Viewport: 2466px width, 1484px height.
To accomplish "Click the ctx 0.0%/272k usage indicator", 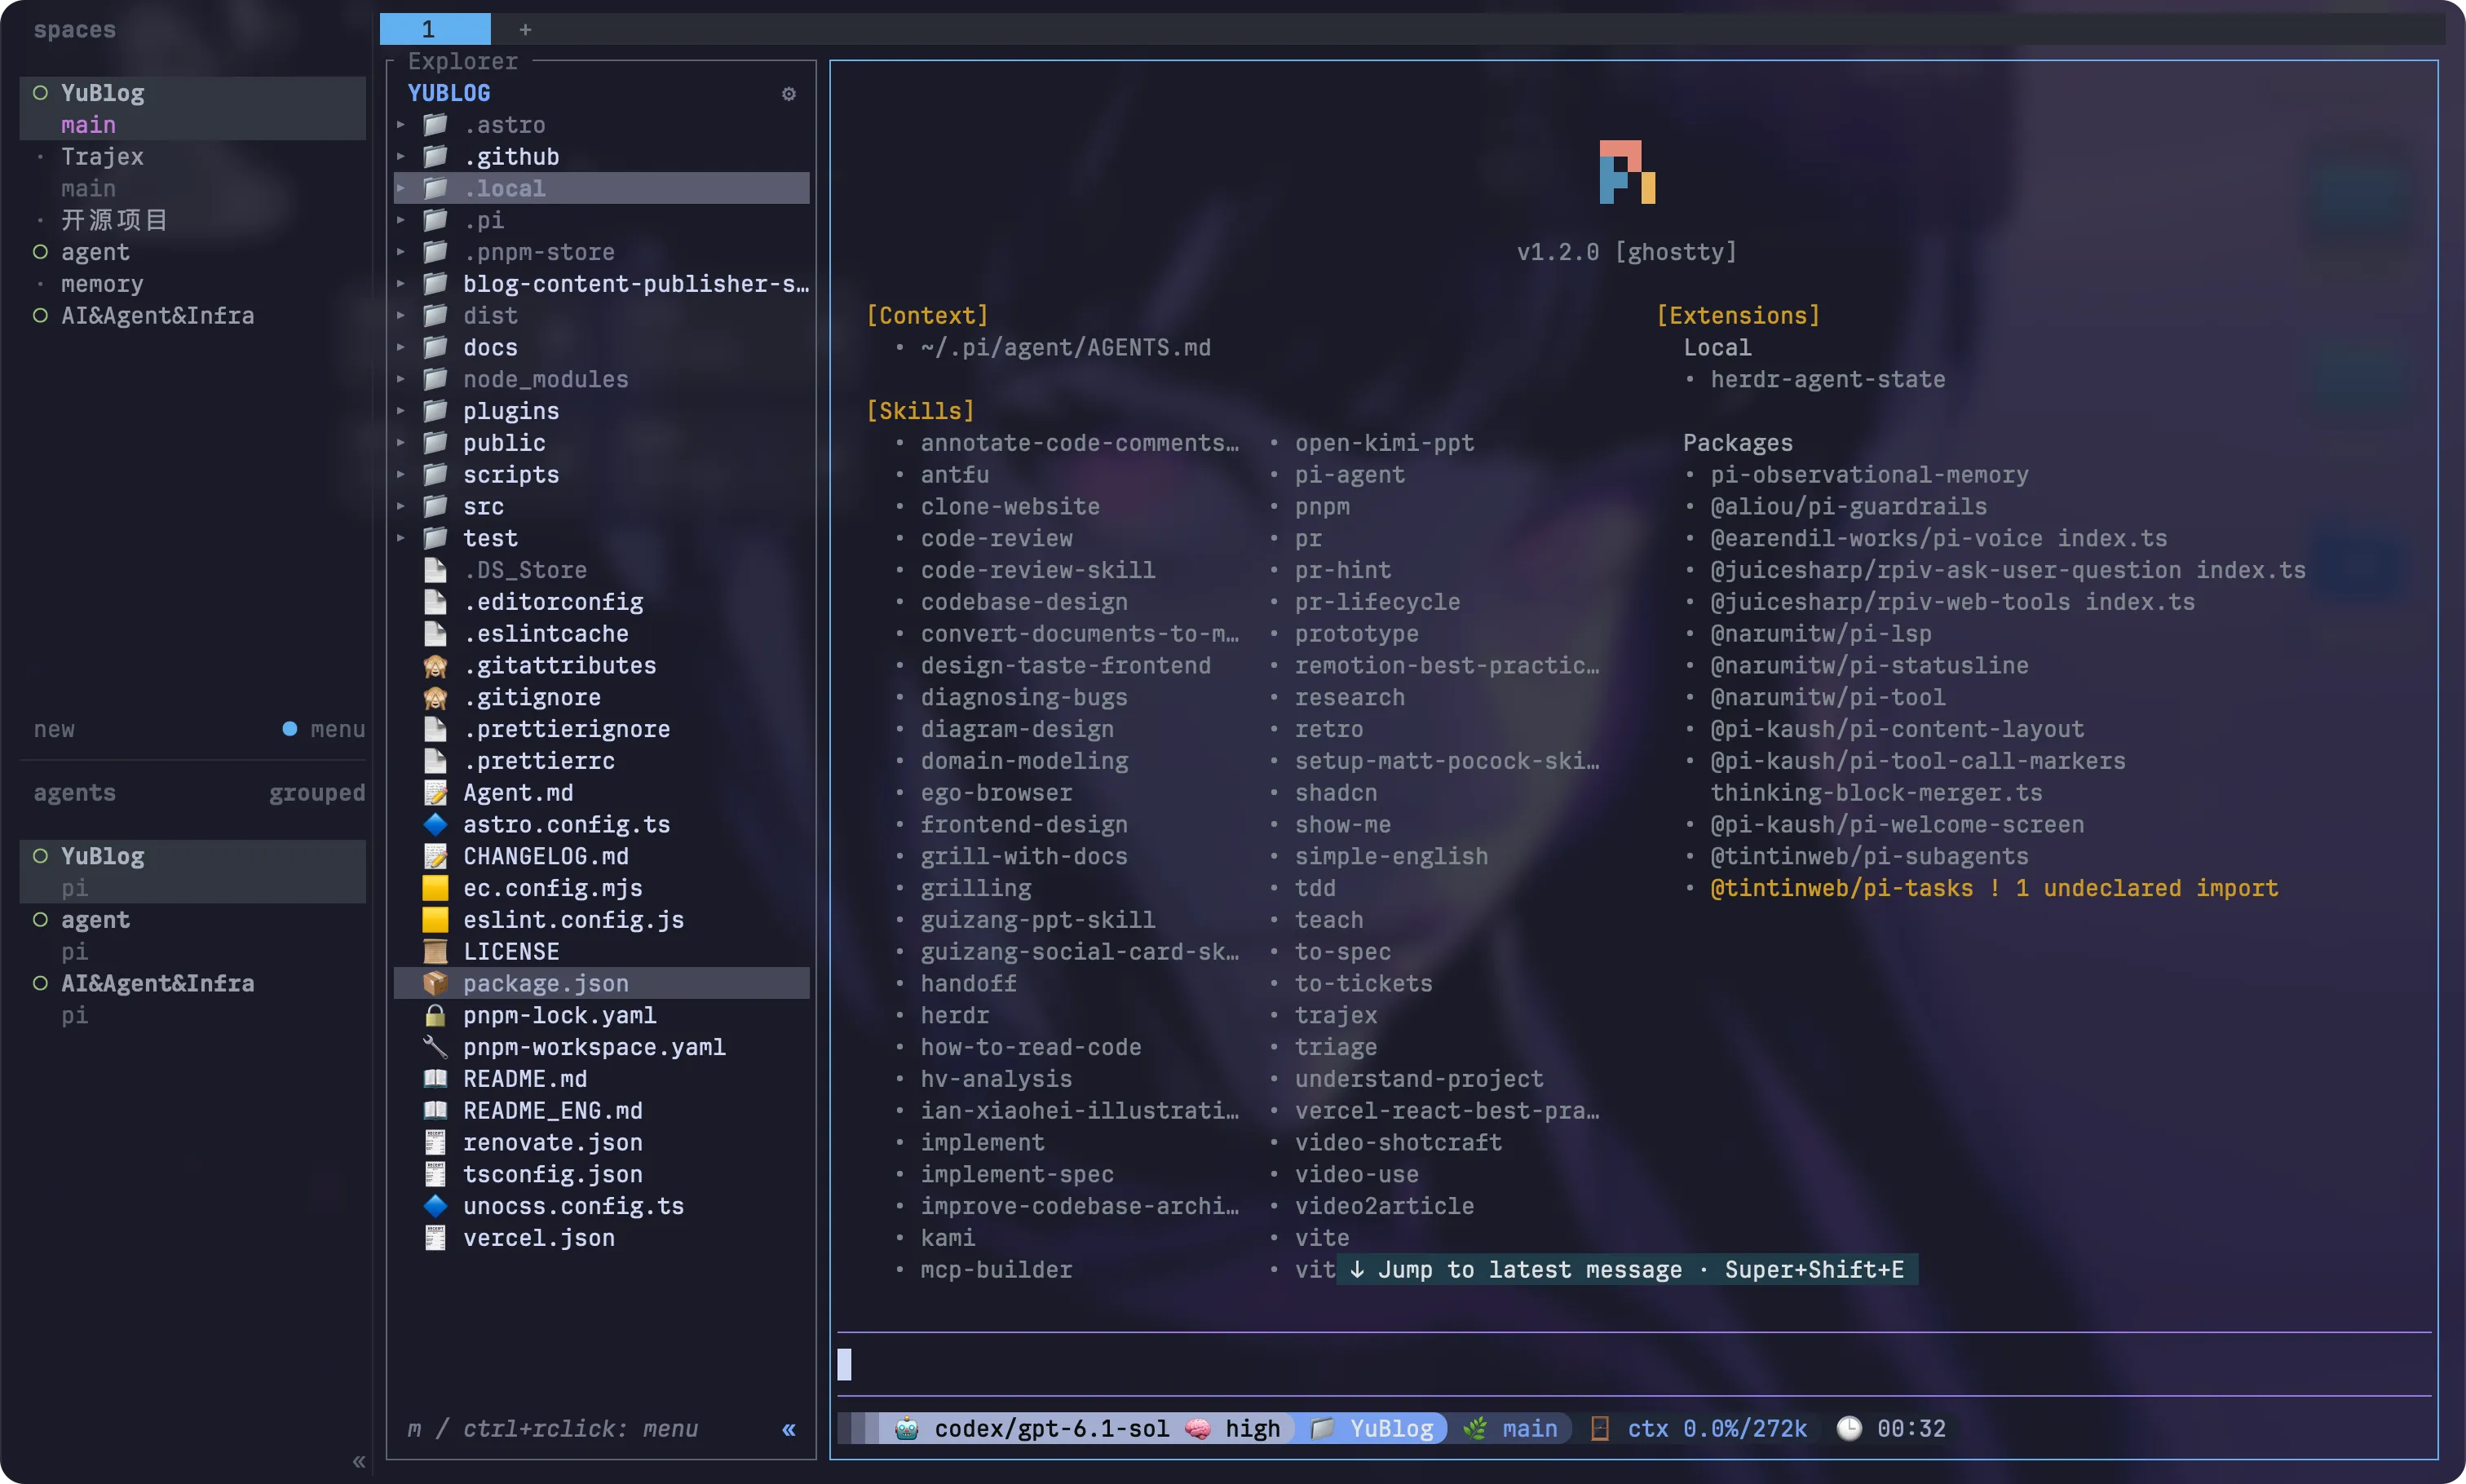I will (1717, 1428).
